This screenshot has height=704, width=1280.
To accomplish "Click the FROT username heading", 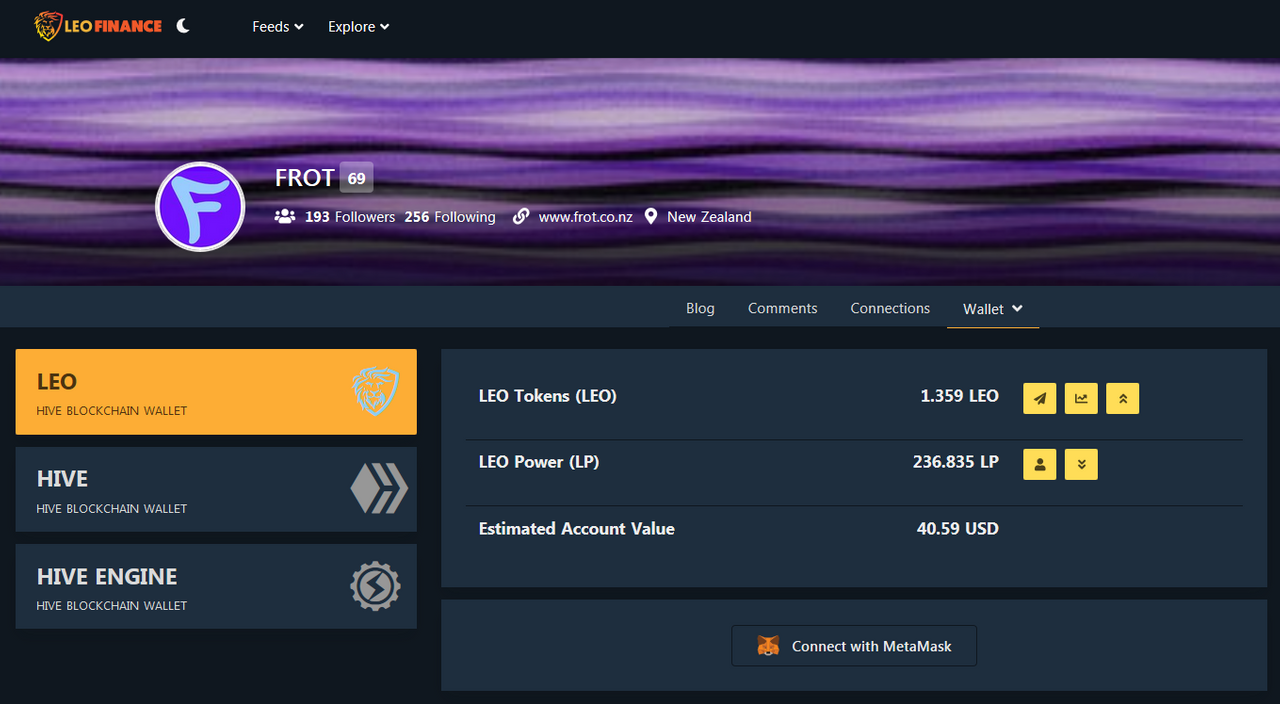I will [304, 178].
